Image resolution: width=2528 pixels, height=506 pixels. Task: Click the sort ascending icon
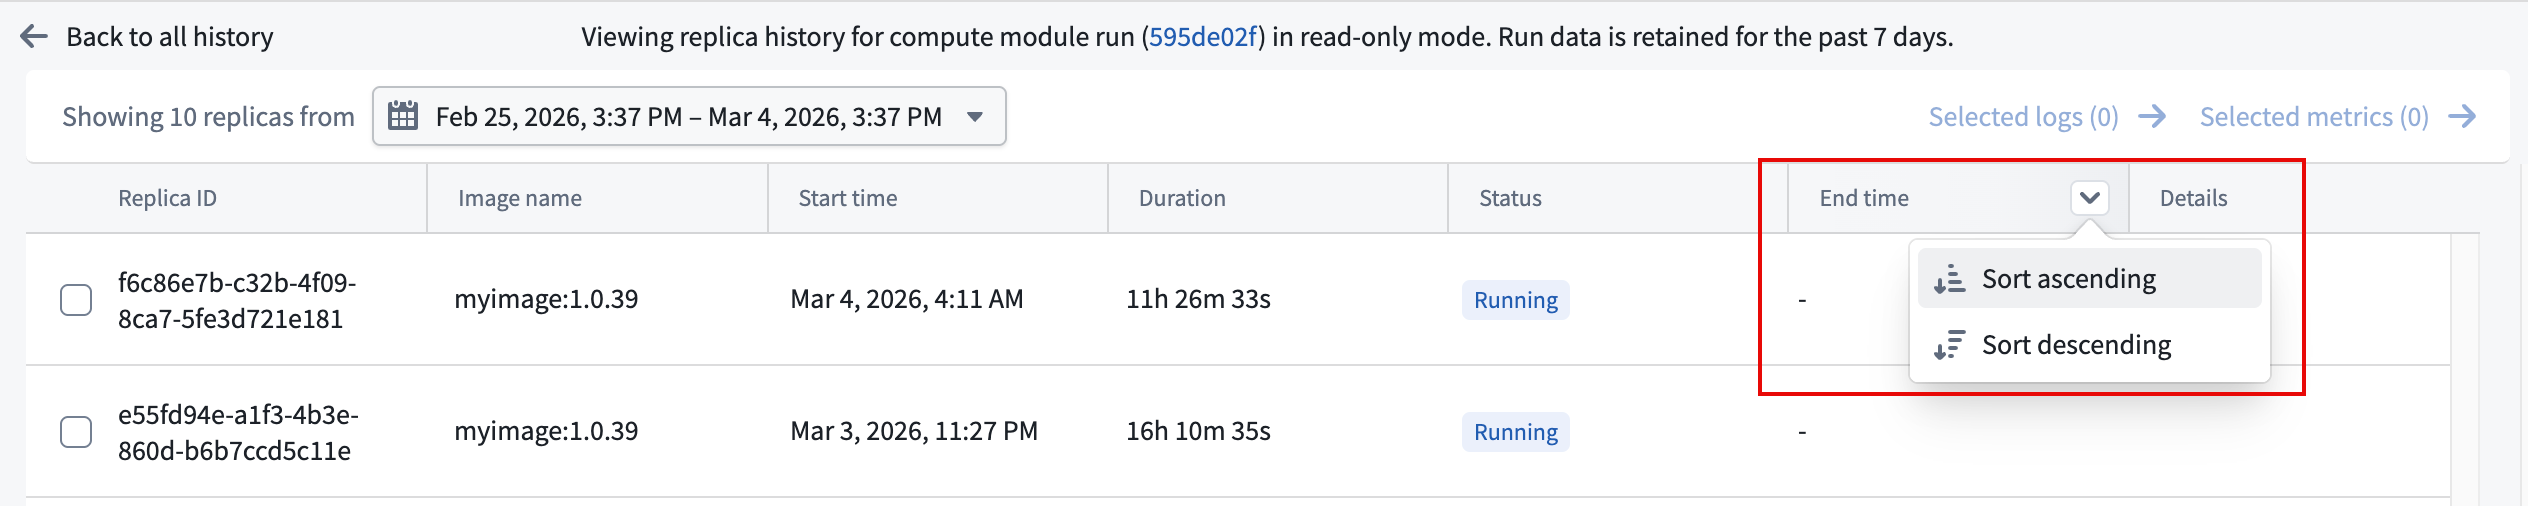click(1949, 279)
